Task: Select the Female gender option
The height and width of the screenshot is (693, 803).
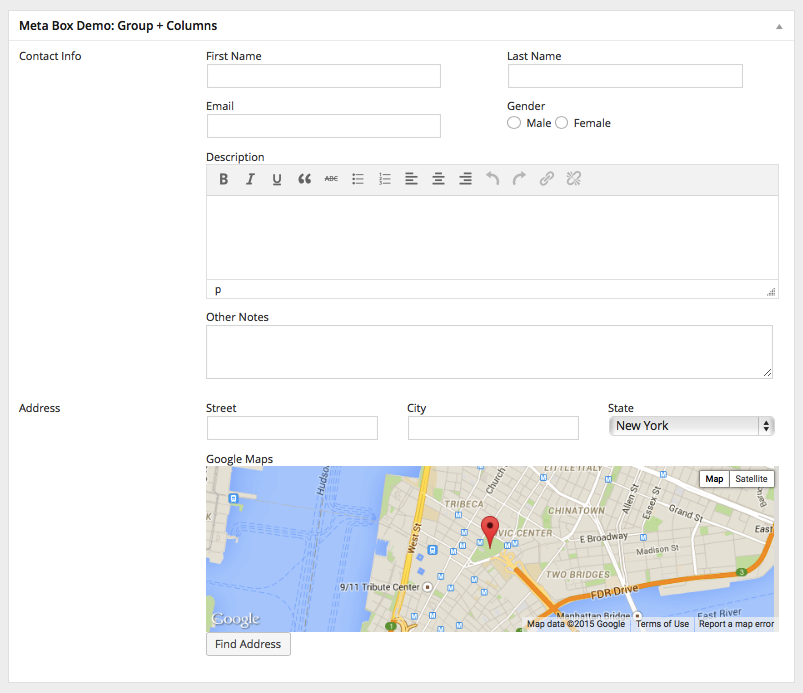Action: click(x=562, y=123)
